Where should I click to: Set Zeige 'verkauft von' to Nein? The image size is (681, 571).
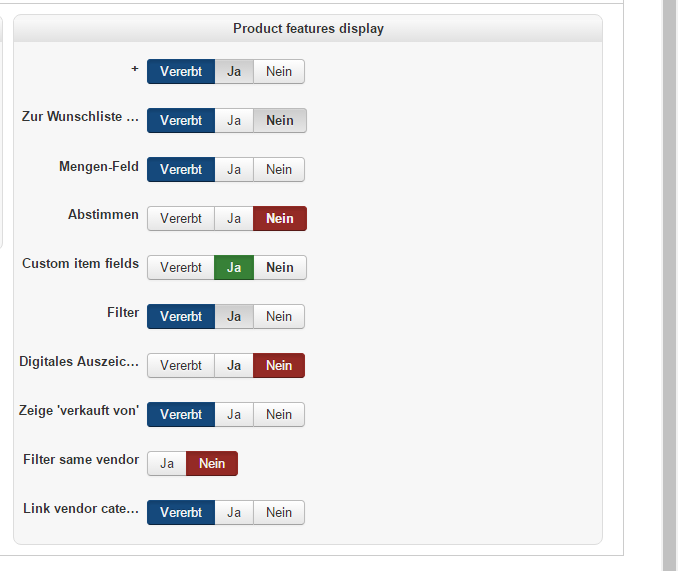point(279,415)
